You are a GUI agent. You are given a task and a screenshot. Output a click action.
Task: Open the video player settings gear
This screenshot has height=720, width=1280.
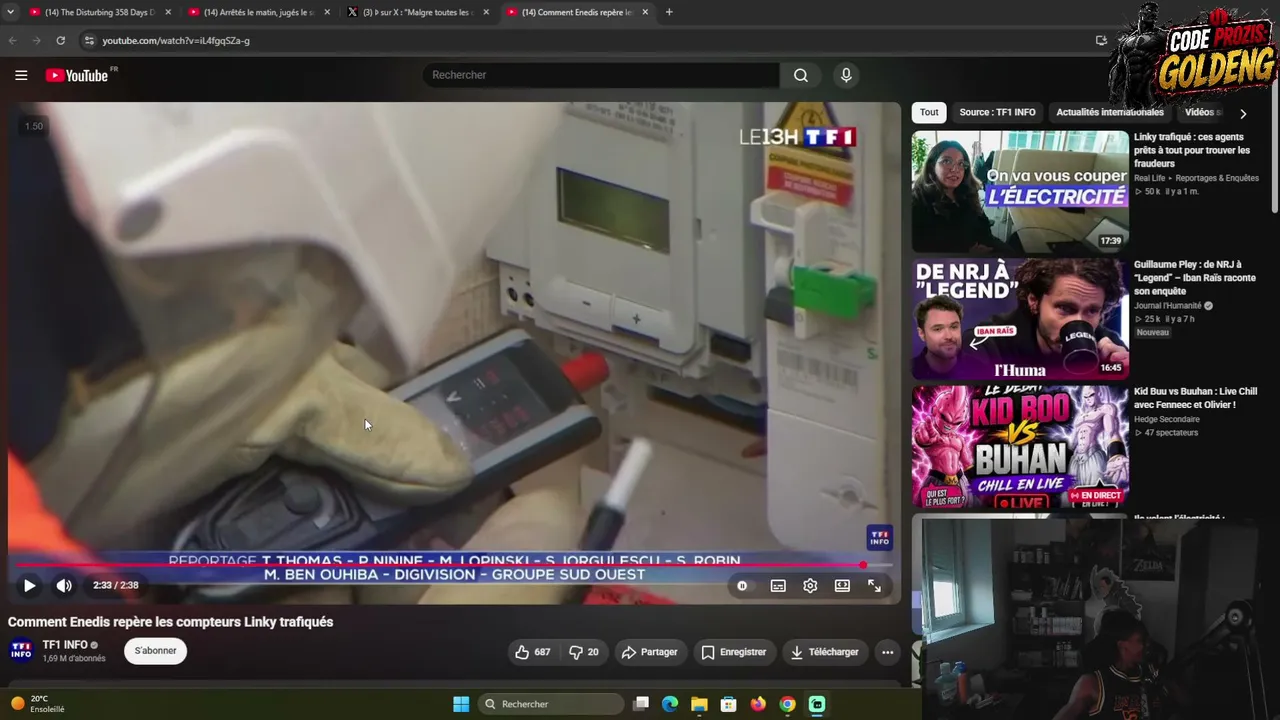810,586
